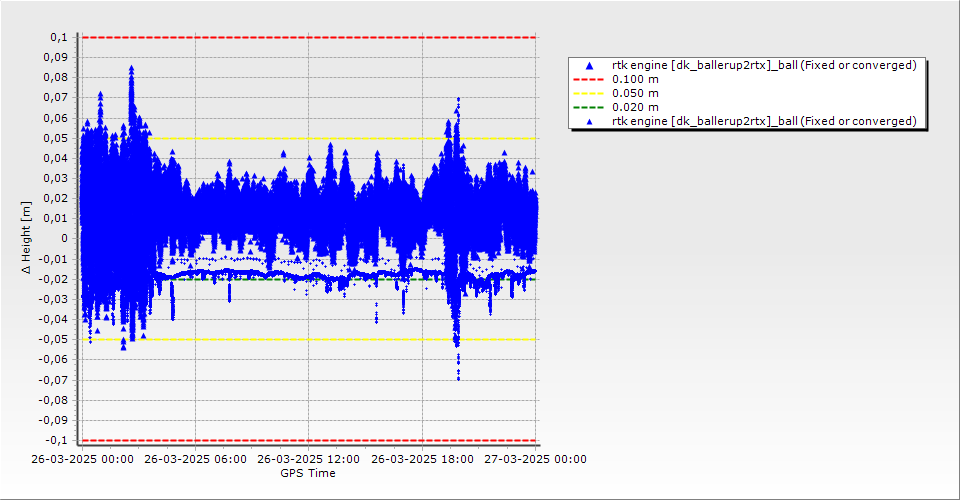Click the '0,05' height tick label
The height and width of the screenshot is (500, 960).
coord(56,138)
